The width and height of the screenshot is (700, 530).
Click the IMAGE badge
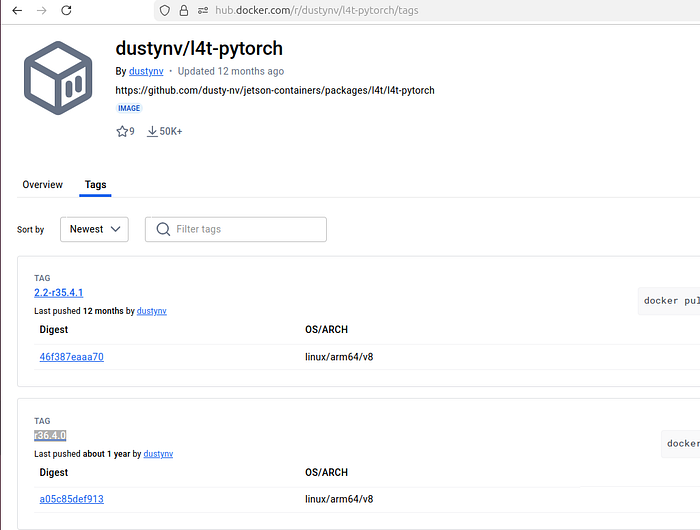pos(129,108)
